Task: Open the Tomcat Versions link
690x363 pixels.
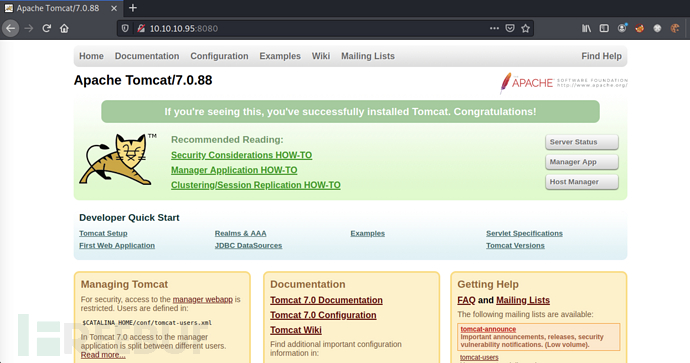Action: (x=515, y=246)
